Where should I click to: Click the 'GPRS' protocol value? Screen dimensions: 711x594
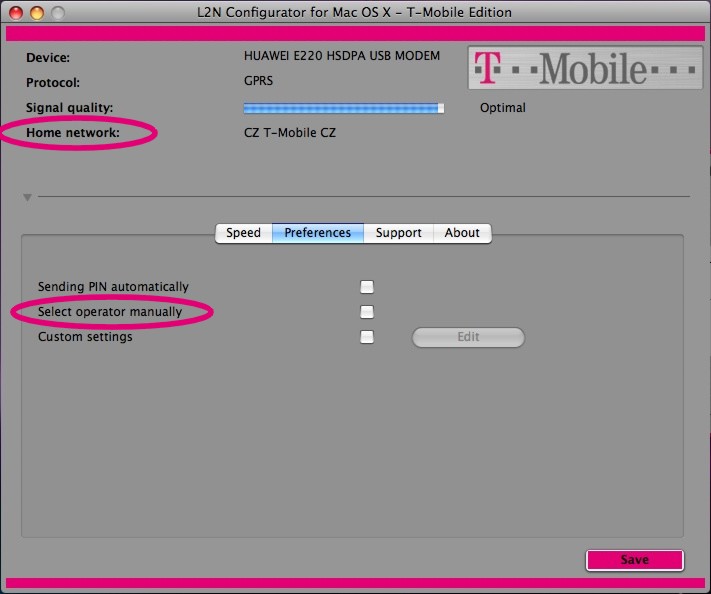click(258, 81)
